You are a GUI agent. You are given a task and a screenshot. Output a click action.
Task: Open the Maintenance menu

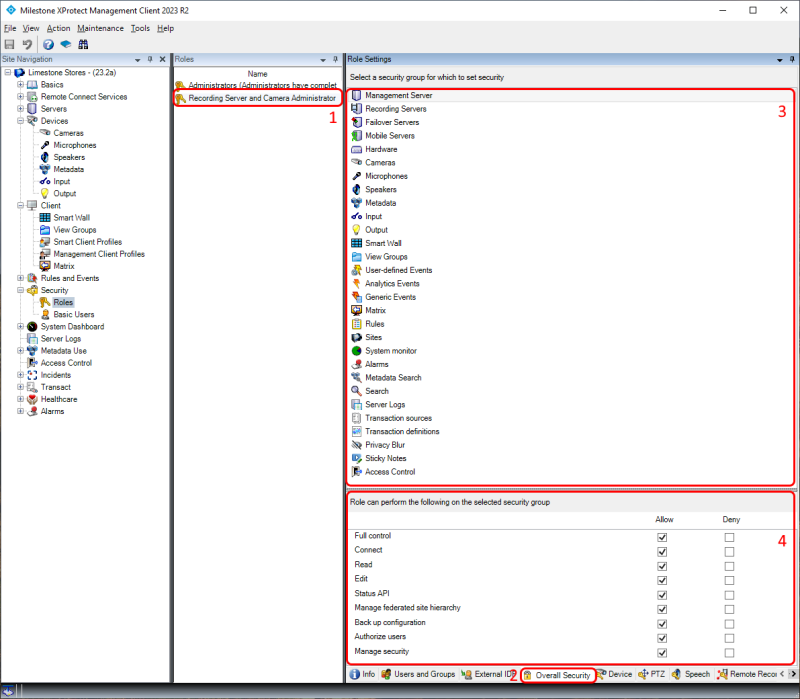pos(100,28)
